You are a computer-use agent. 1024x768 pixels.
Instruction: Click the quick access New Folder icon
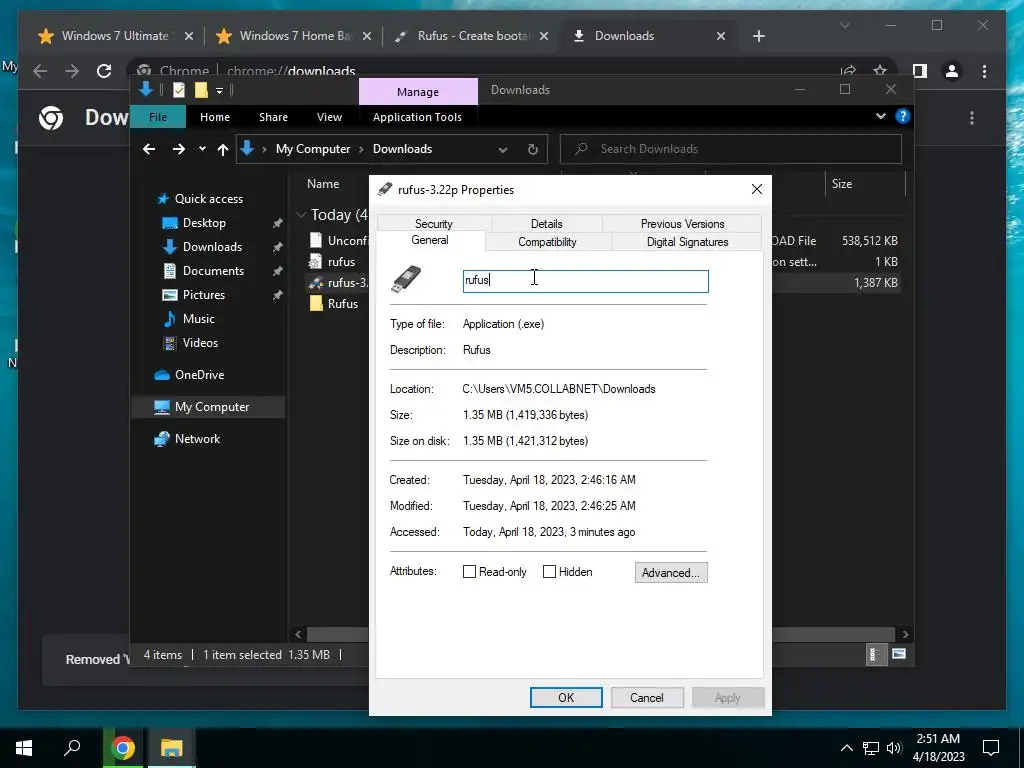click(201, 90)
